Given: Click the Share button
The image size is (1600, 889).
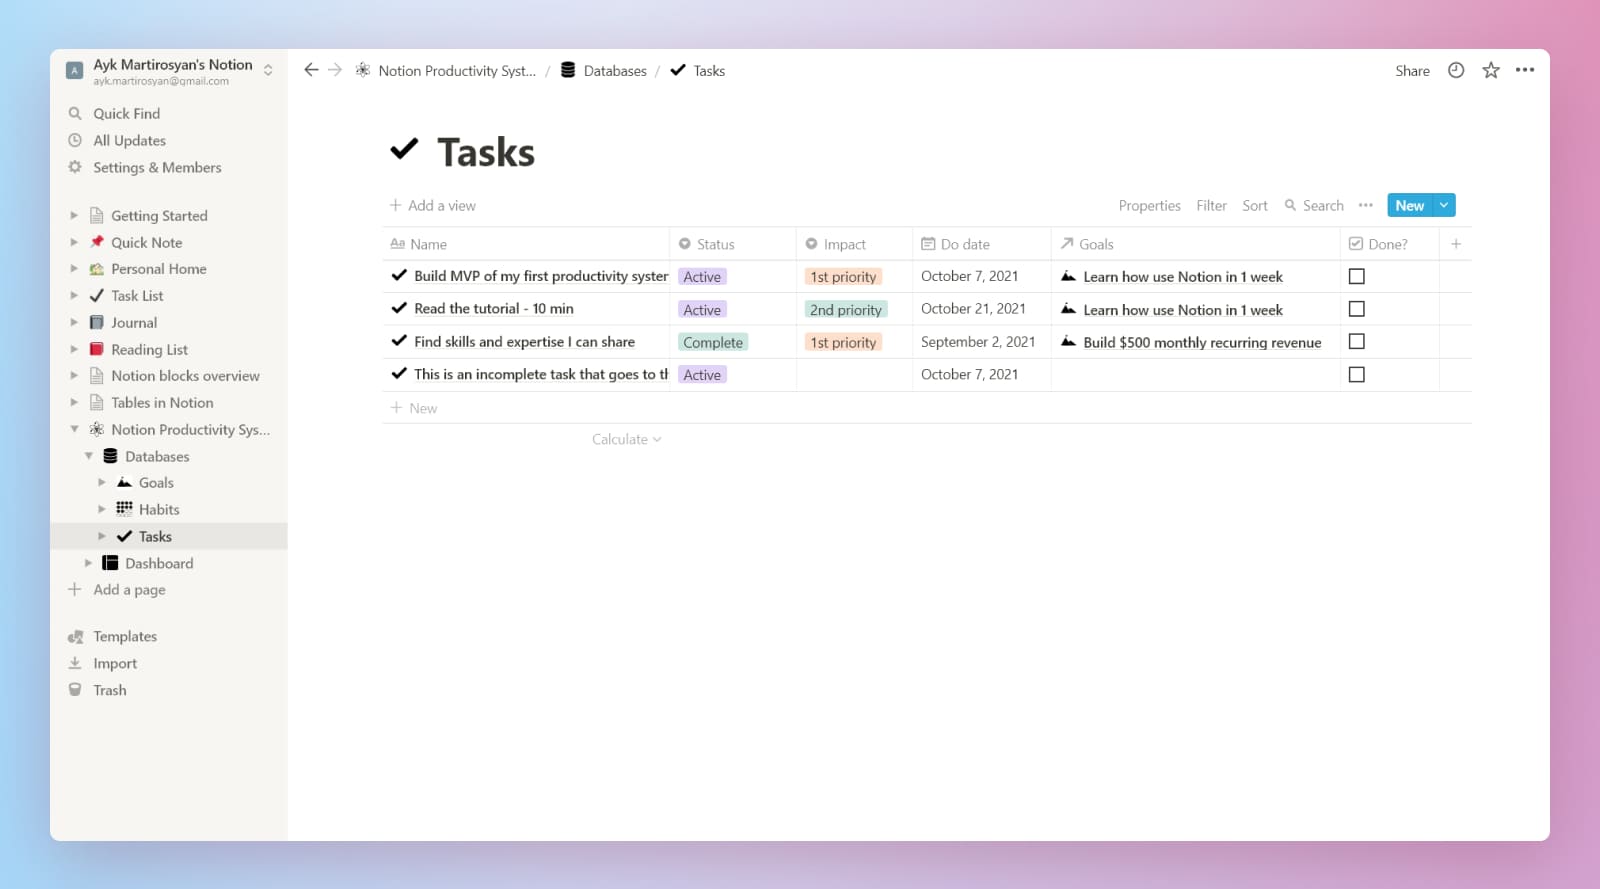Looking at the screenshot, I should (1412, 70).
